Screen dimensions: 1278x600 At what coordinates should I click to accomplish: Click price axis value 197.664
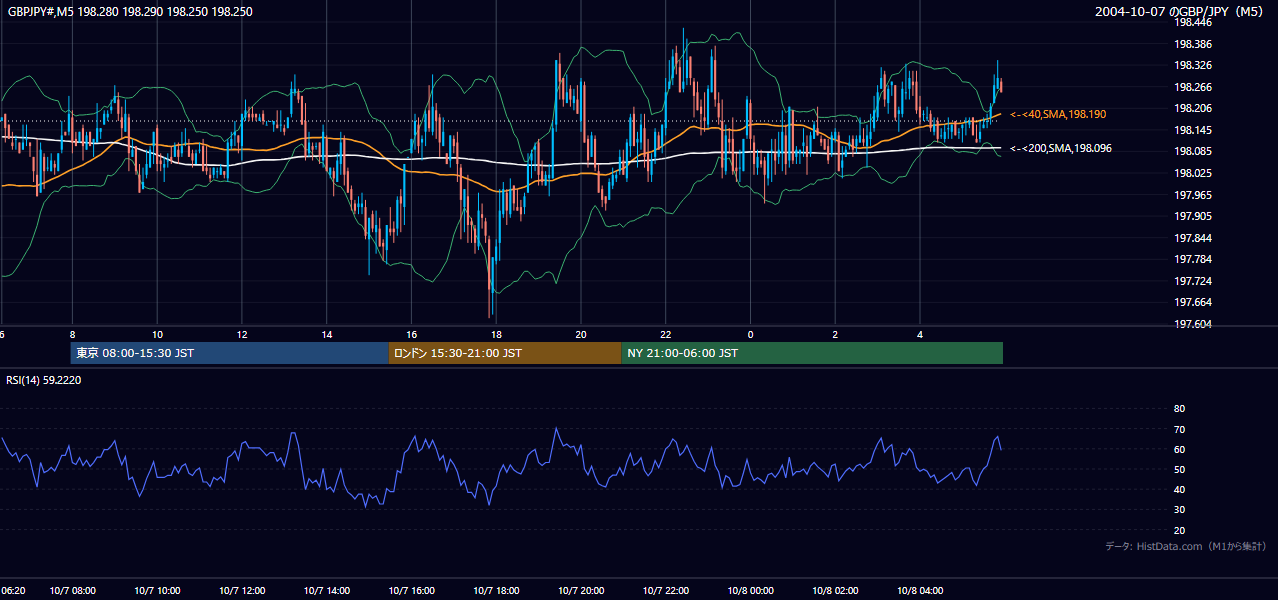(1193, 302)
